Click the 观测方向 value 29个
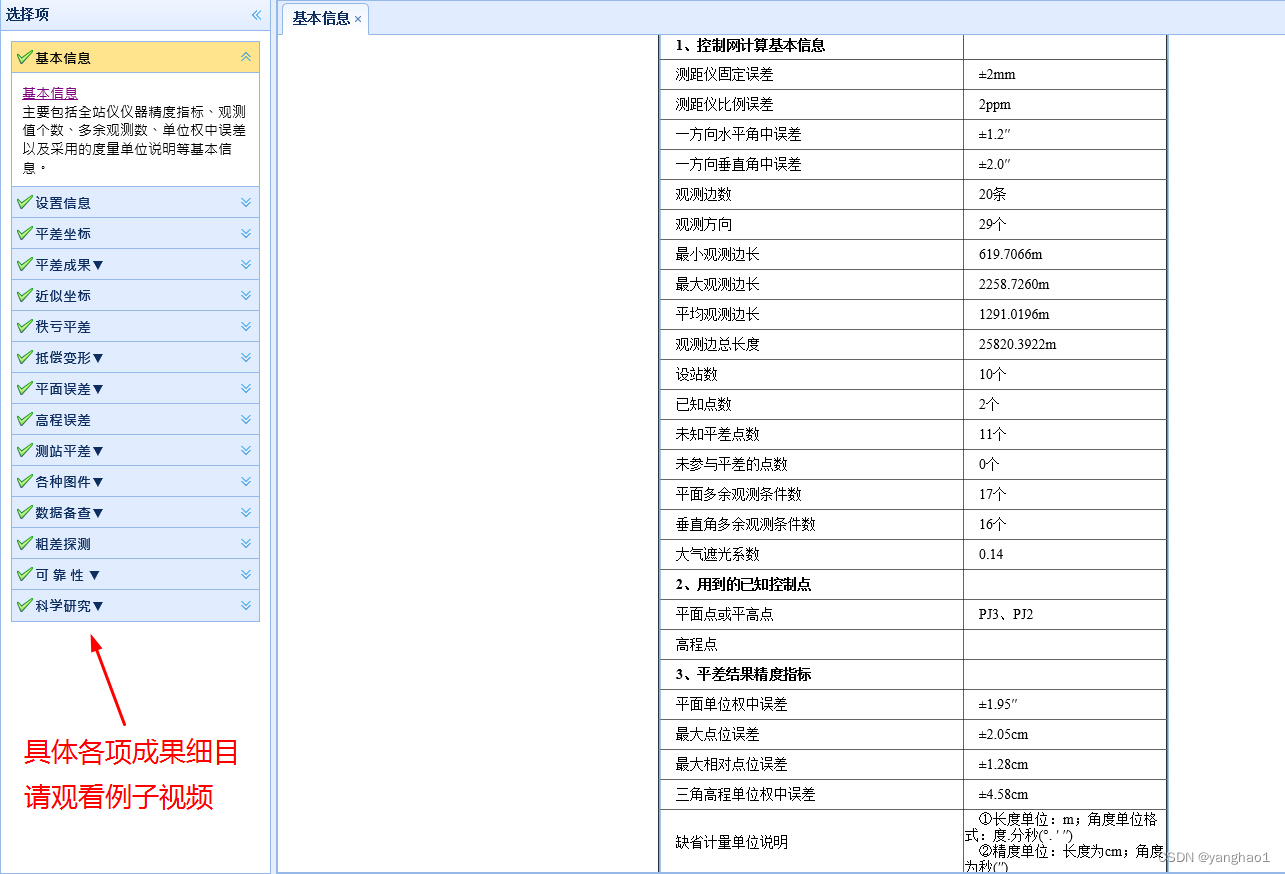The width and height of the screenshot is (1285, 874). point(992,225)
